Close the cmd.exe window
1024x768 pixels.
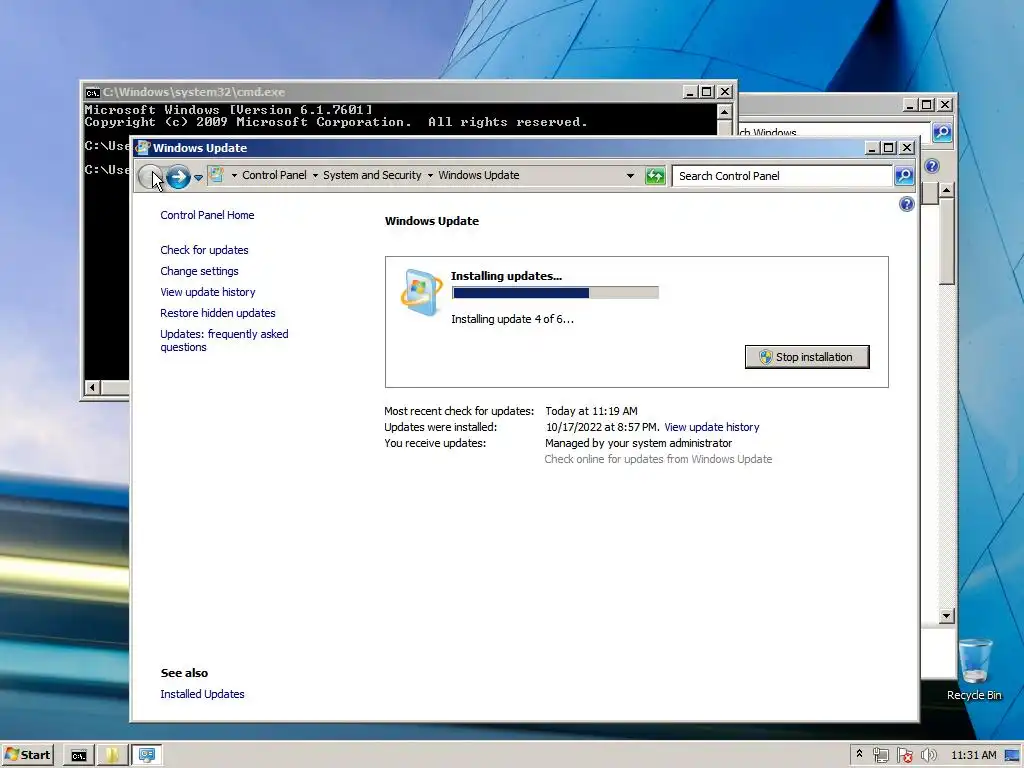[724, 92]
